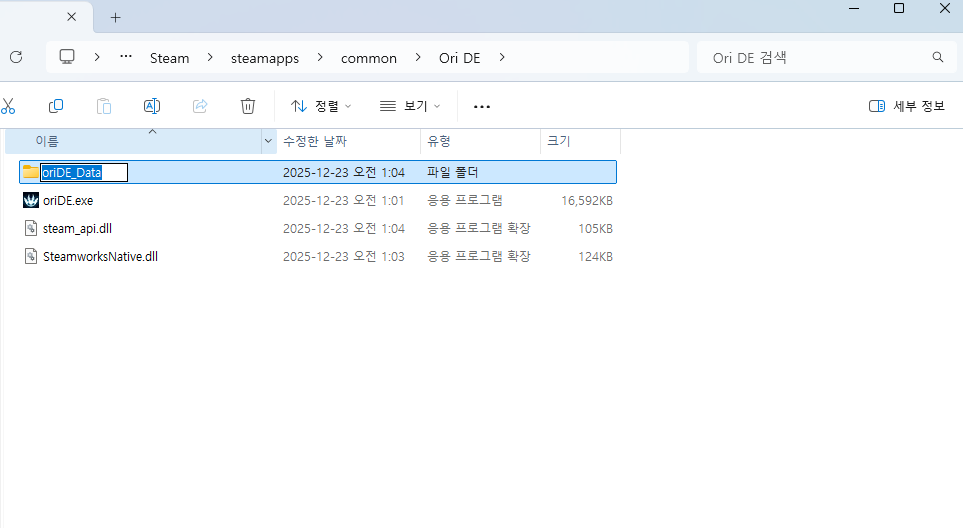The width and height of the screenshot is (963, 528).
Task: Open the toolbar See more ellipsis menu
Action: click(482, 107)
